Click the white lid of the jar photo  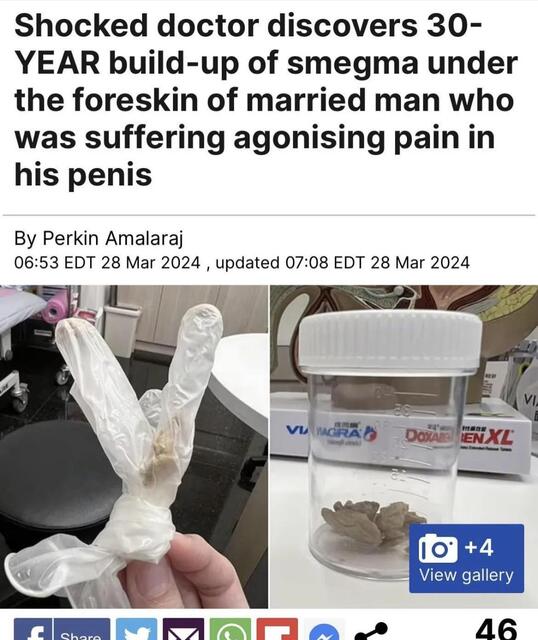point(391,341)
